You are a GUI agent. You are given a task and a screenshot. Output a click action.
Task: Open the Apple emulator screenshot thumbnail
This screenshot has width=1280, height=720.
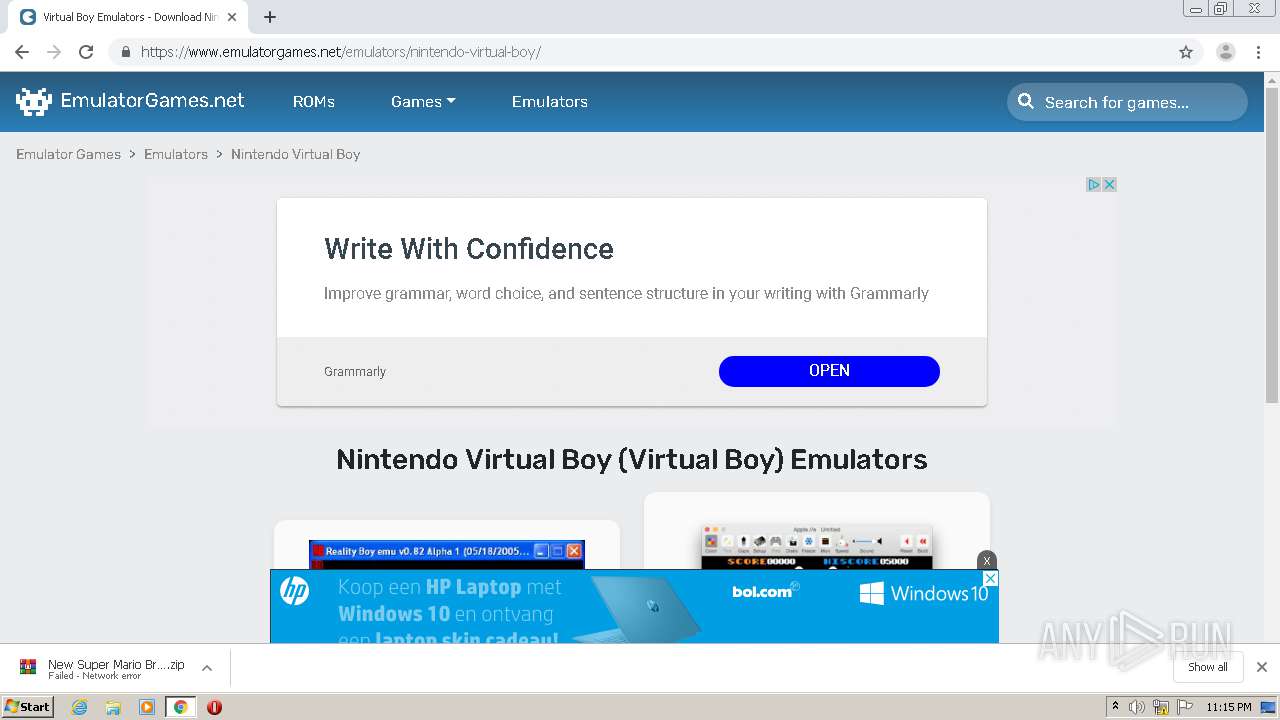[817, 547]
